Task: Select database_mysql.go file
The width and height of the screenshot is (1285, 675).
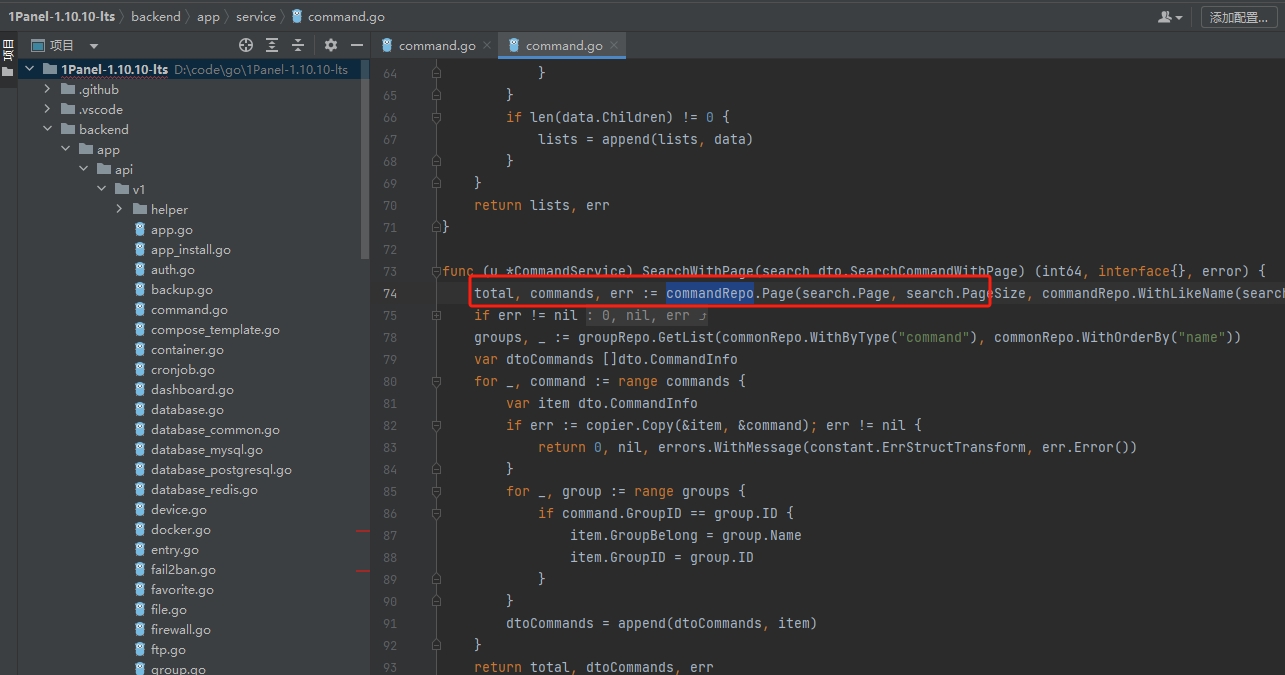Action: (x=207, y=449)
